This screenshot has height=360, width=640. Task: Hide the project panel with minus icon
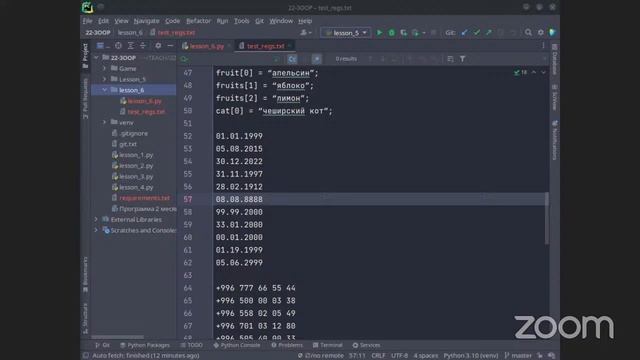(171, 46)
